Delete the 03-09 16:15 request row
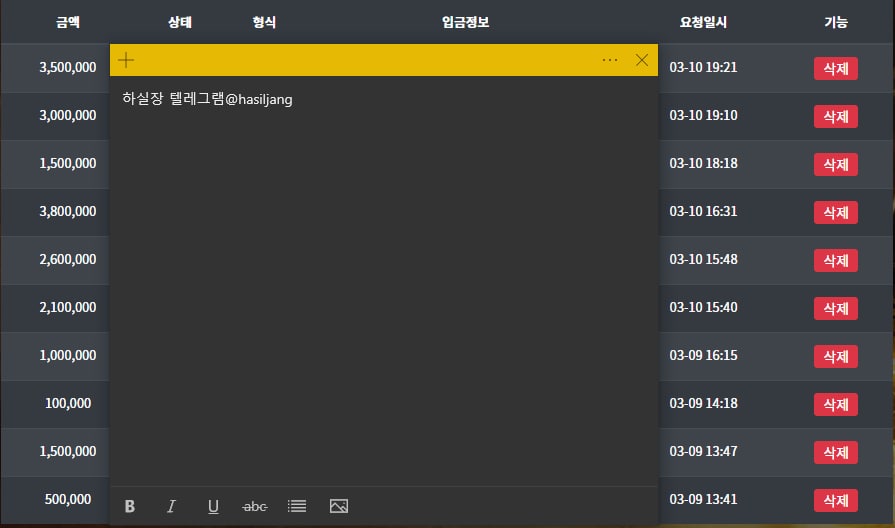This screenshot has width=895, height=528. 836,356
